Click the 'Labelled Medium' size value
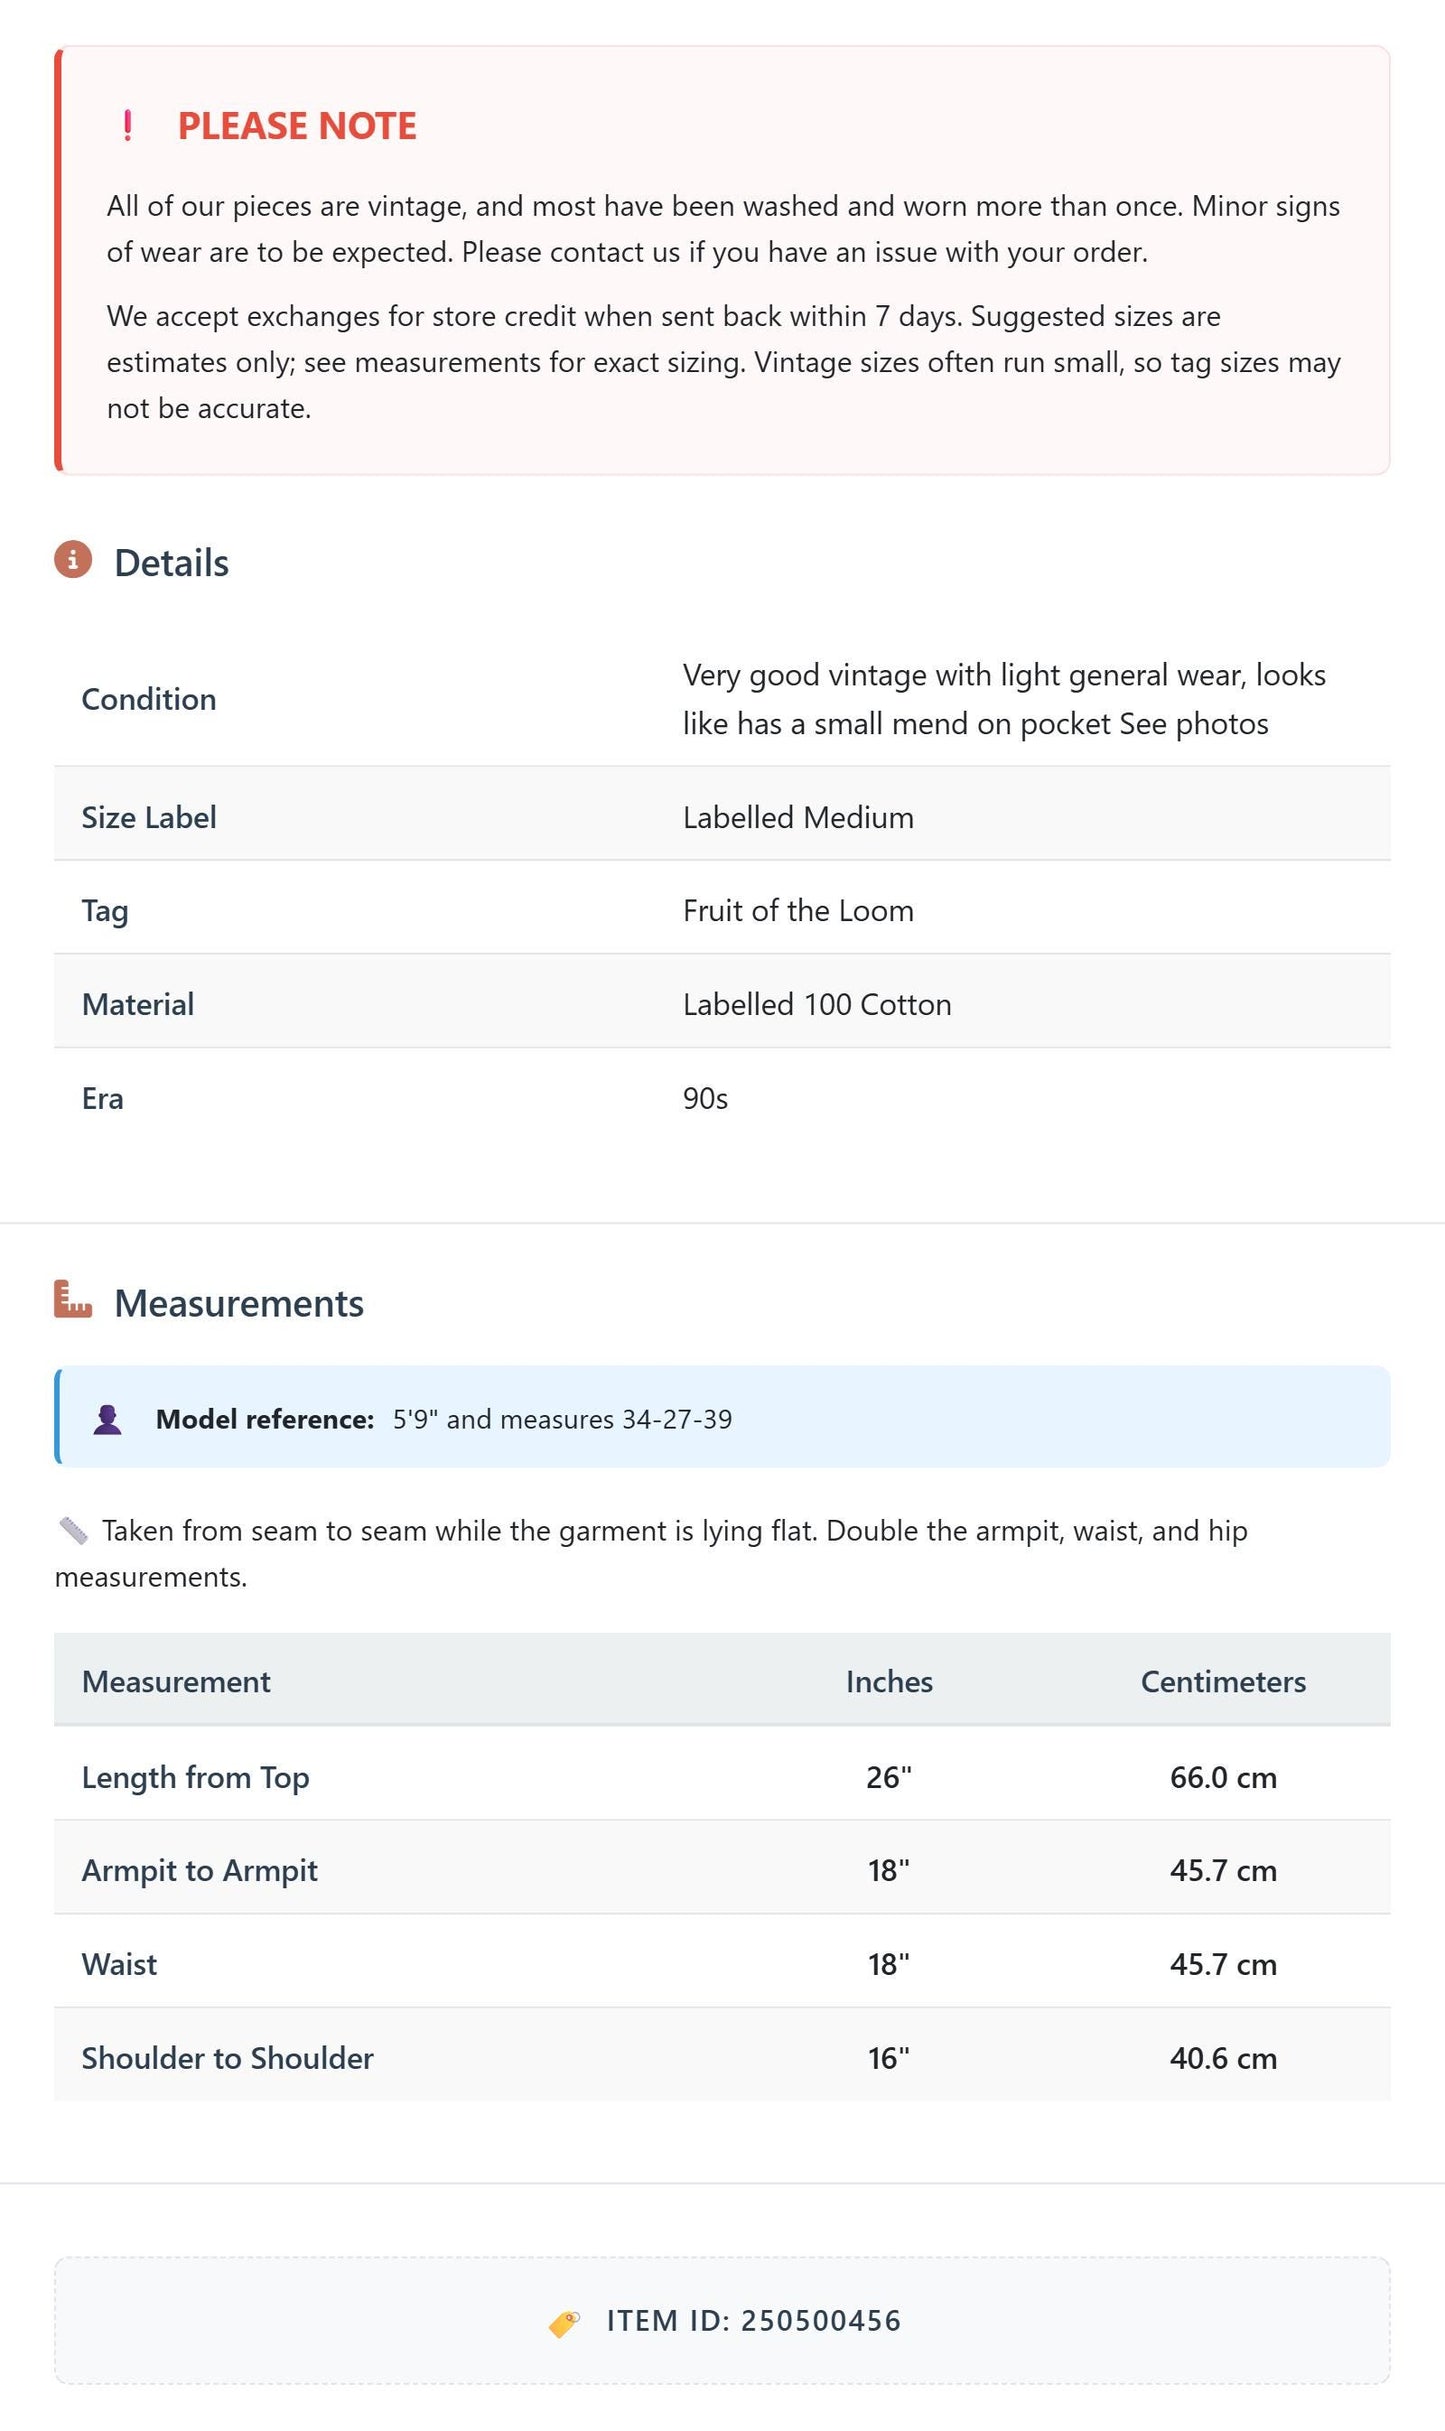This screenshot has width=1445, height=2431. tap(798, 817)
